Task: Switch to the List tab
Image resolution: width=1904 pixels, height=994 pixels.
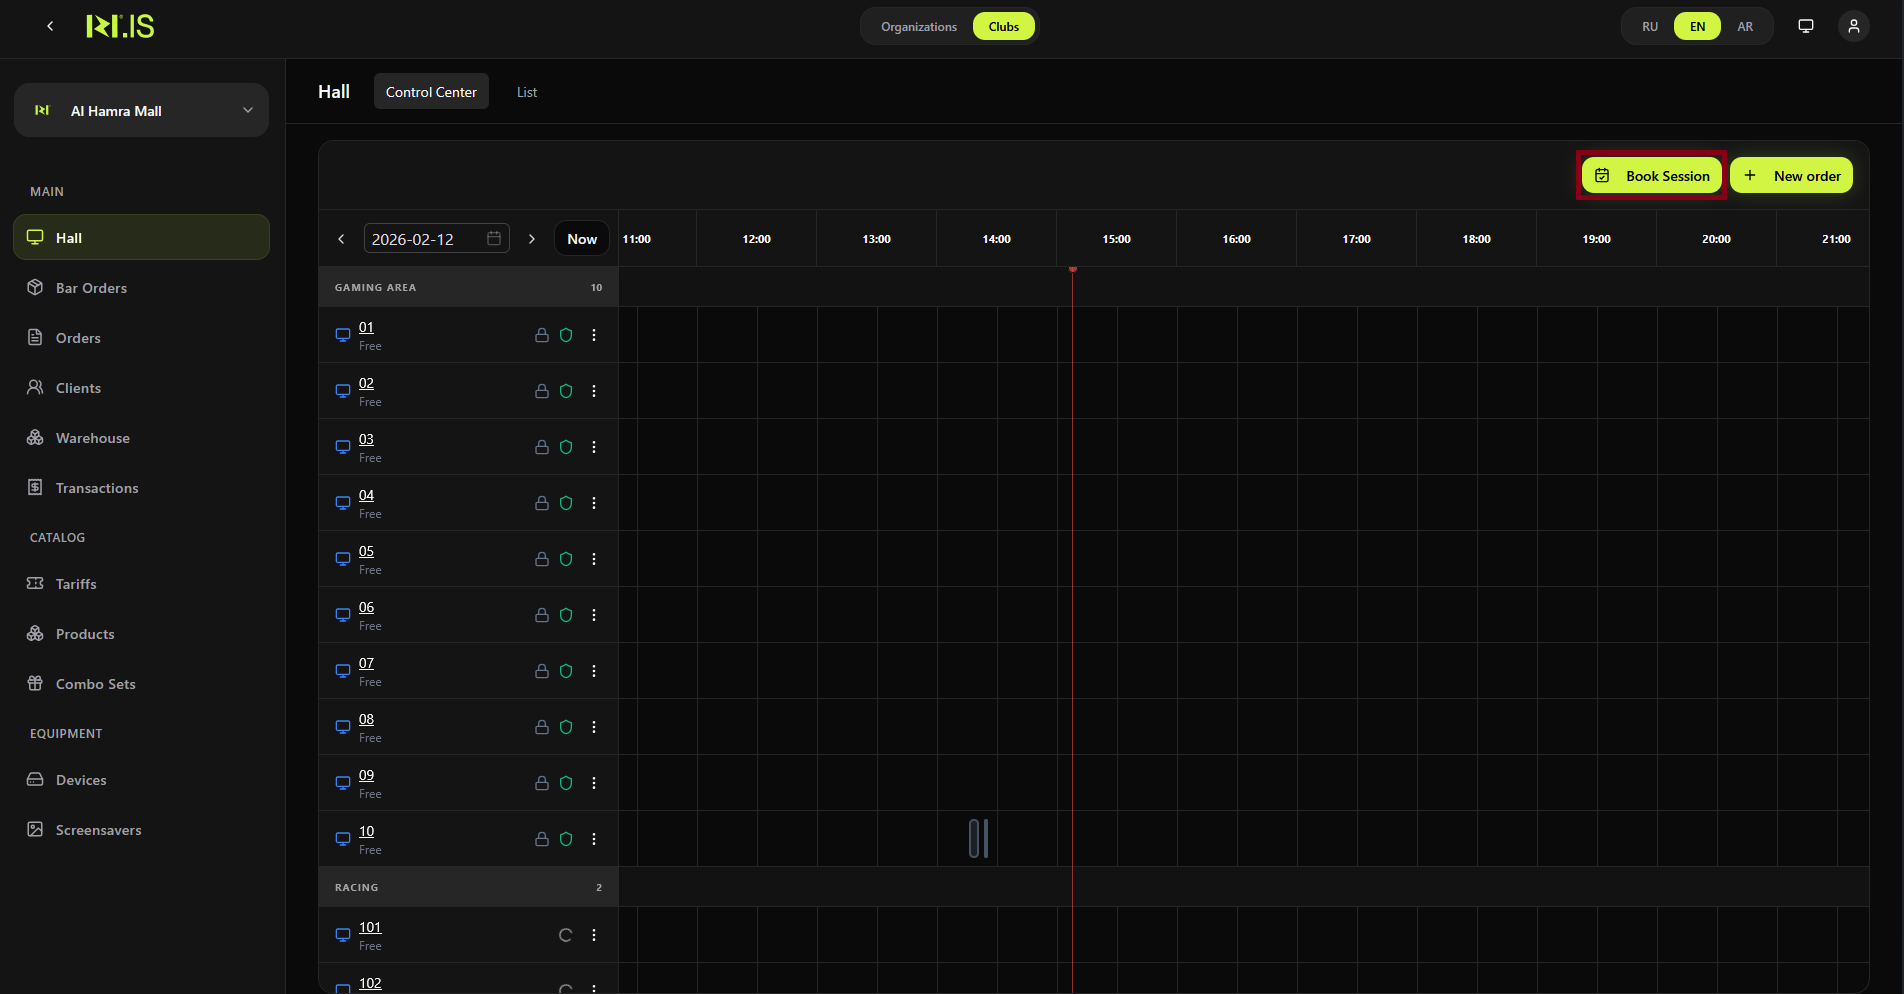Action: point(526,92)
